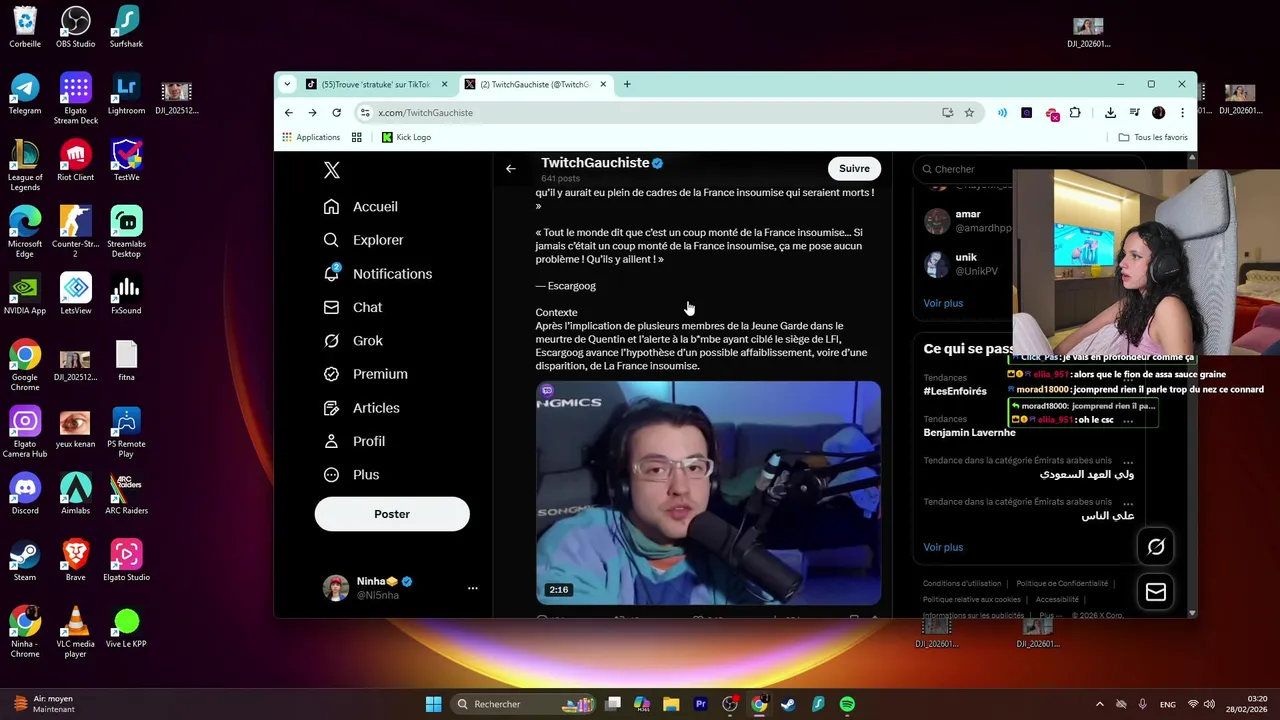
Task: Open Chat in X sidebar
Action: pyautogui.click(x=353, y=307)
